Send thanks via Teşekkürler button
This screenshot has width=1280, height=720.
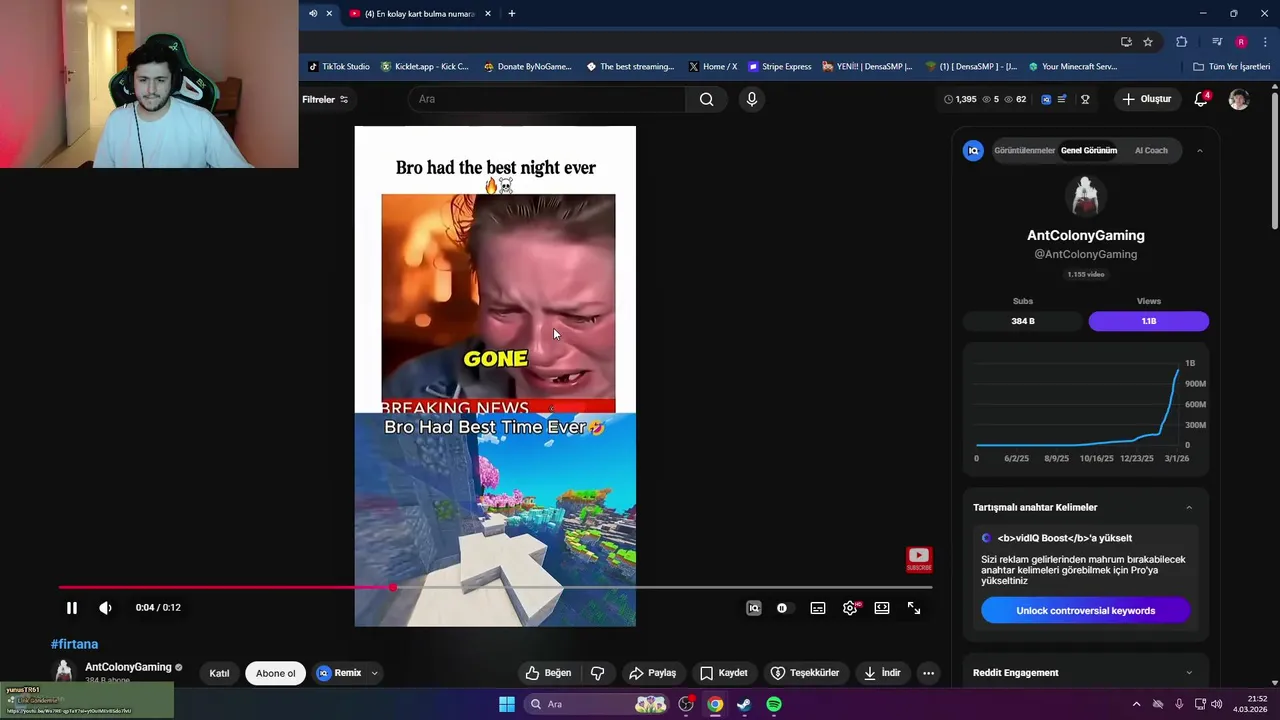pos(805,673)
